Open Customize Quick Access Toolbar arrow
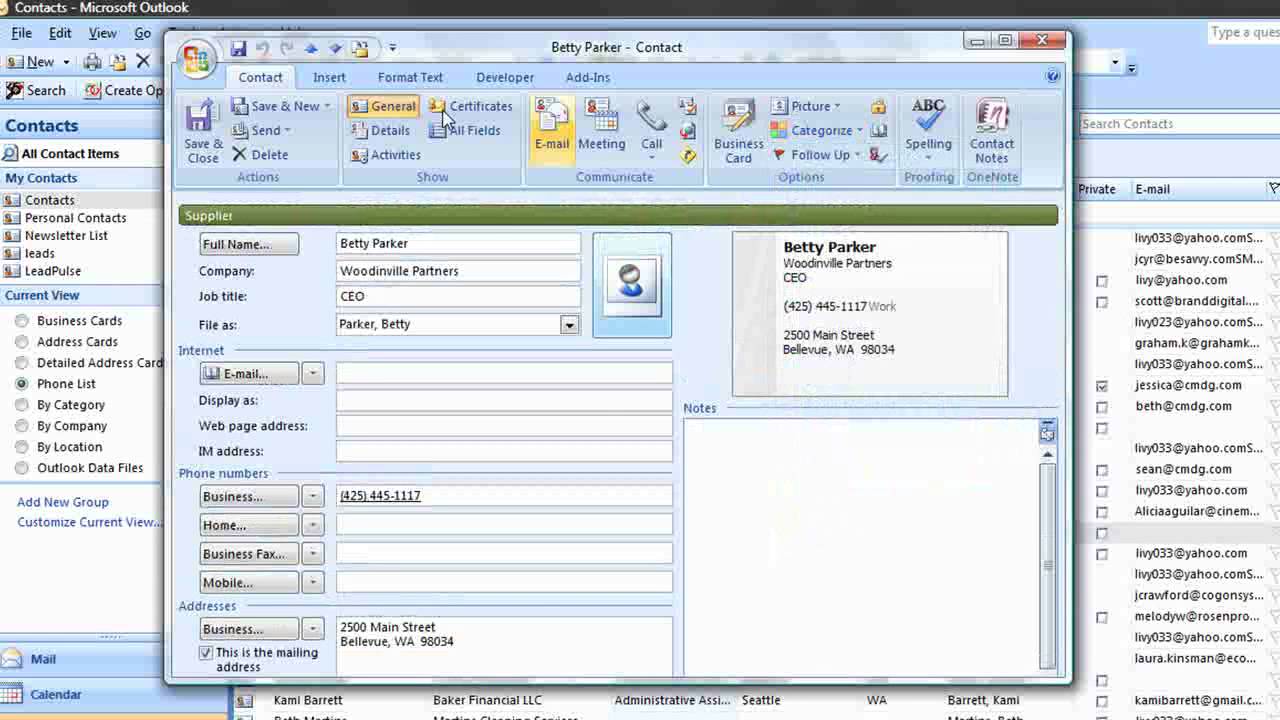The height and width of the screenshot is (720, 1280). click(x=393, y=48)
